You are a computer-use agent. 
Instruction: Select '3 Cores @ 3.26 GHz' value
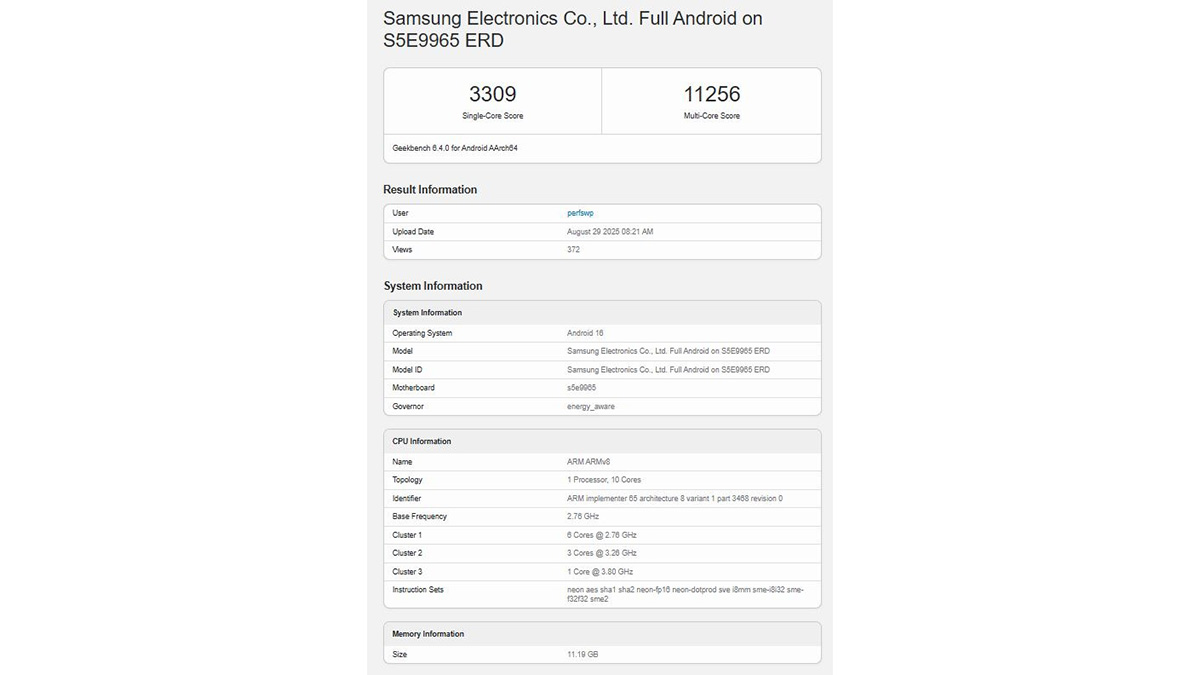tap(602, 553)
